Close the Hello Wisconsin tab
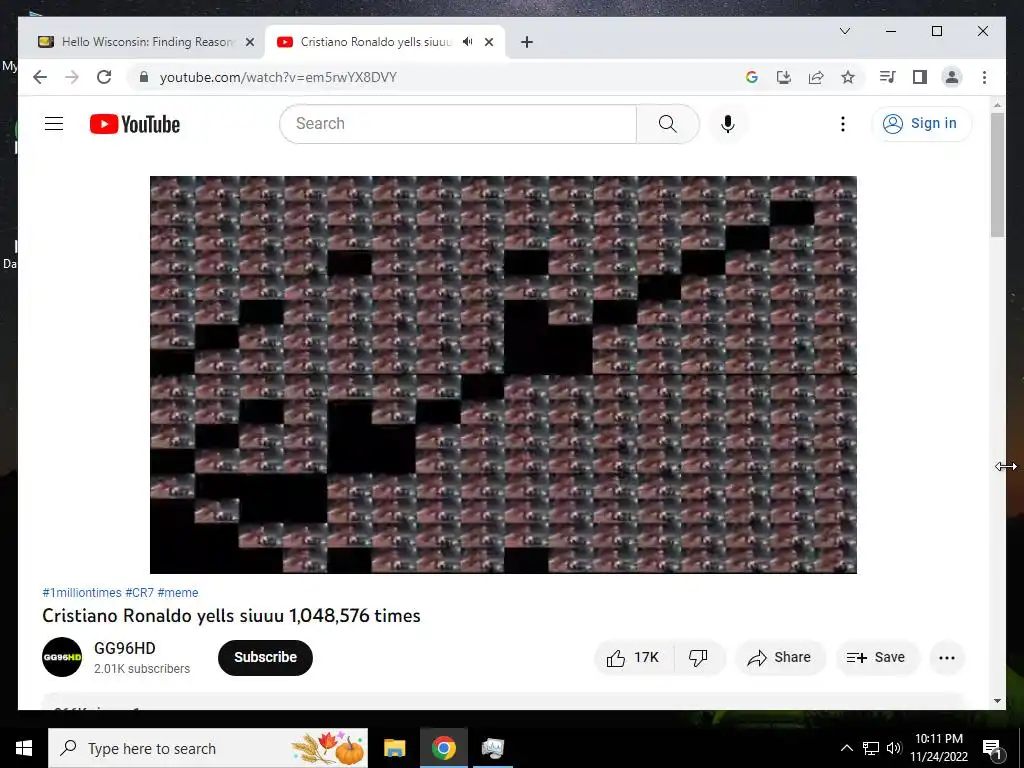Viewport: 1024px width, 768px height. (x=249, y=42)
